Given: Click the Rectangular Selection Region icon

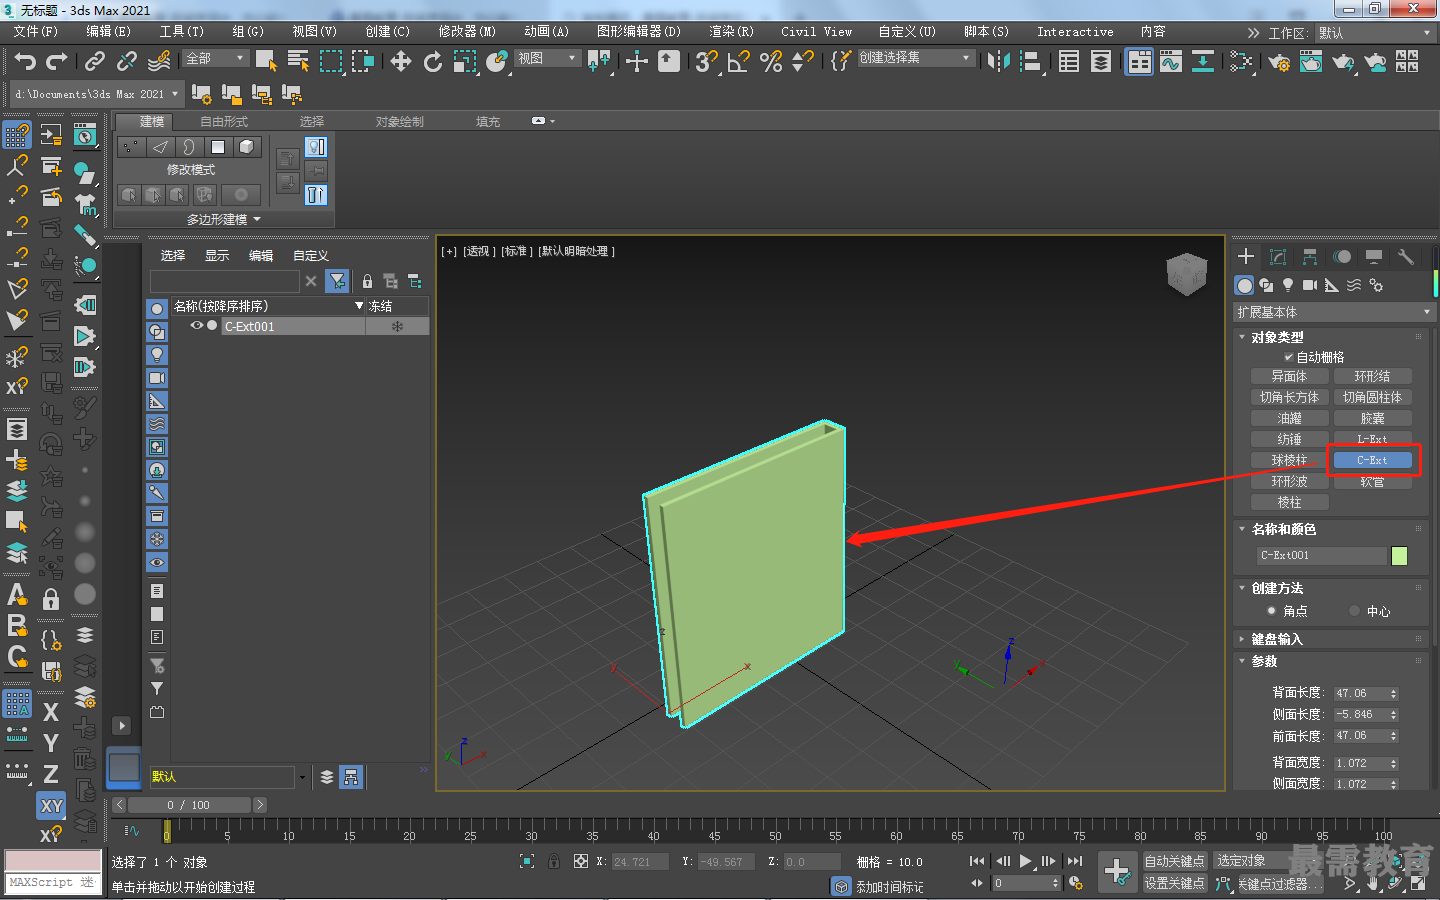Looking at the screenshot, I should click(x=331, y=62).
